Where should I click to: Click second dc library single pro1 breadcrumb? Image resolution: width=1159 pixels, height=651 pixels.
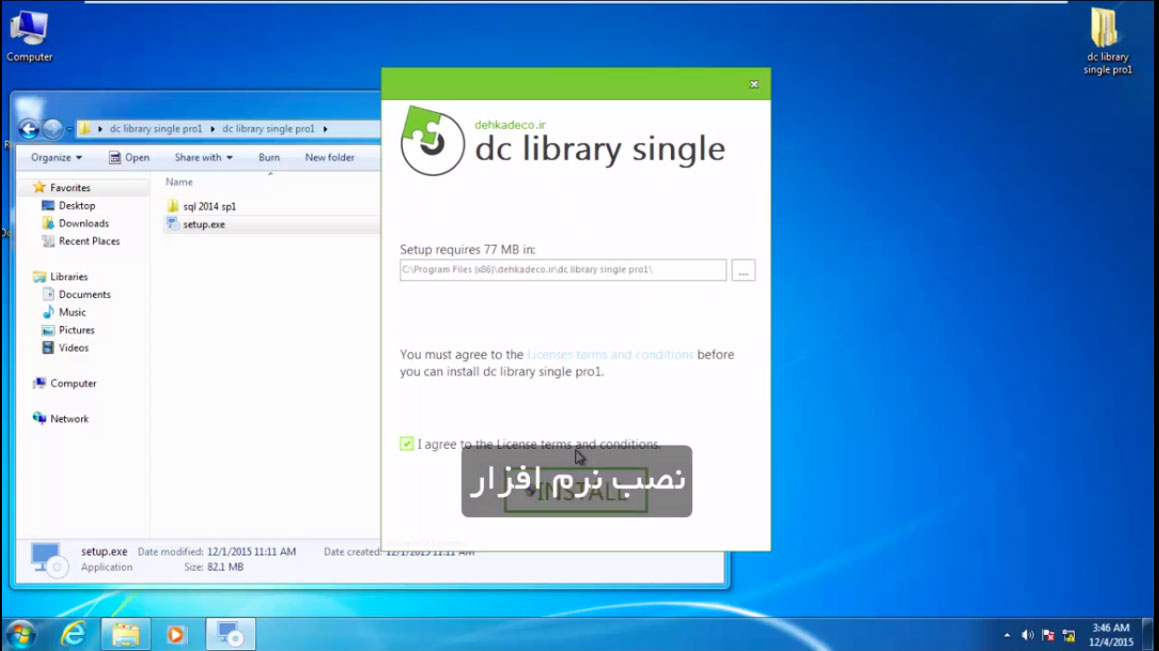(268, 129)
